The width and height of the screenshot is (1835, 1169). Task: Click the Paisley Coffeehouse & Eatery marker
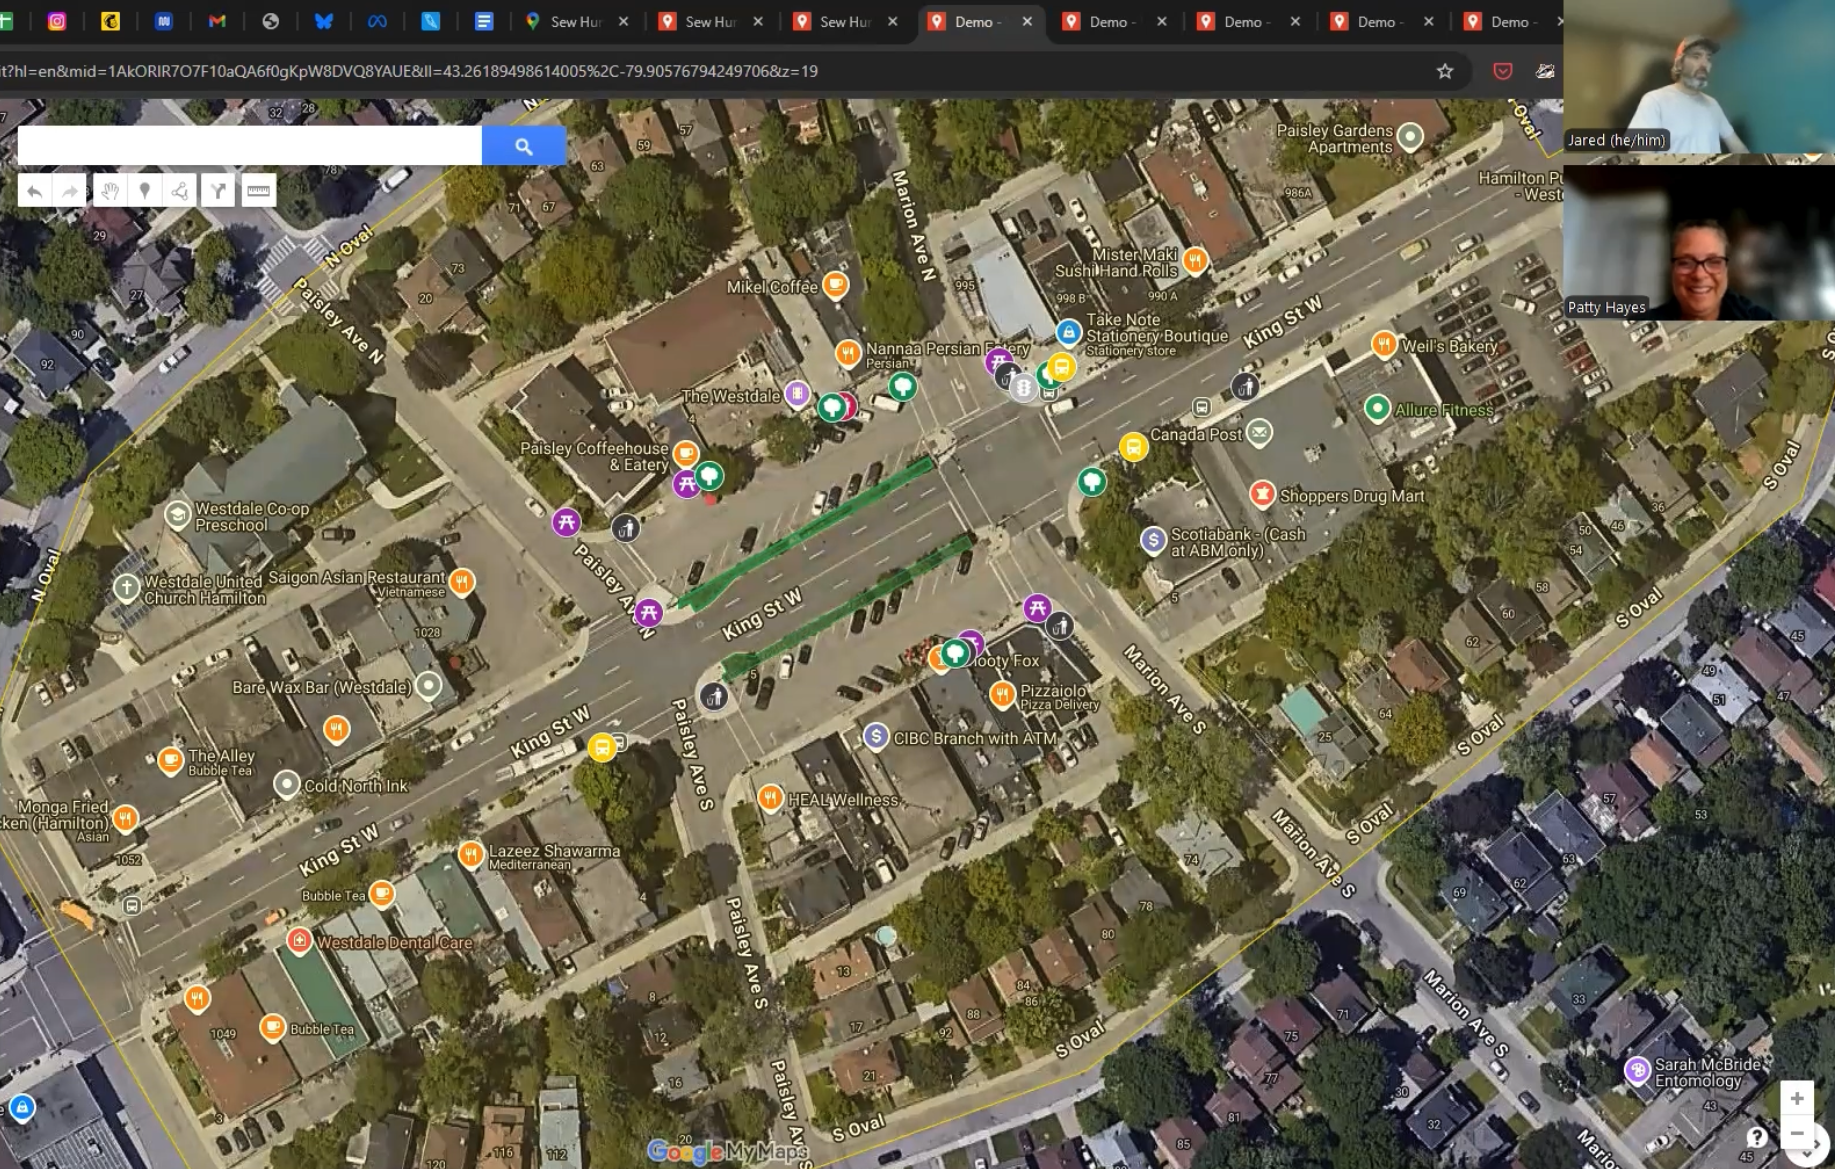pyautogui.click(x=685, y=453)
